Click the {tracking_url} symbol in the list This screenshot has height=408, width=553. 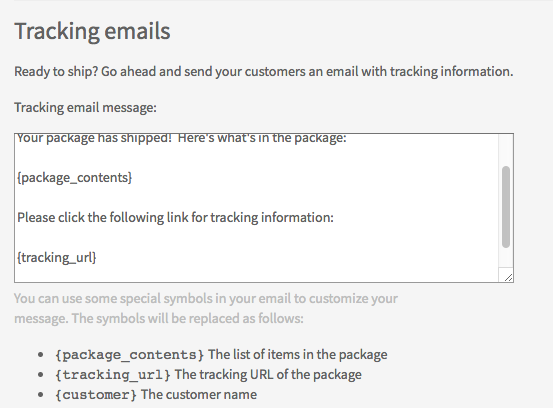pyautogui.click(x=113, y=375)
